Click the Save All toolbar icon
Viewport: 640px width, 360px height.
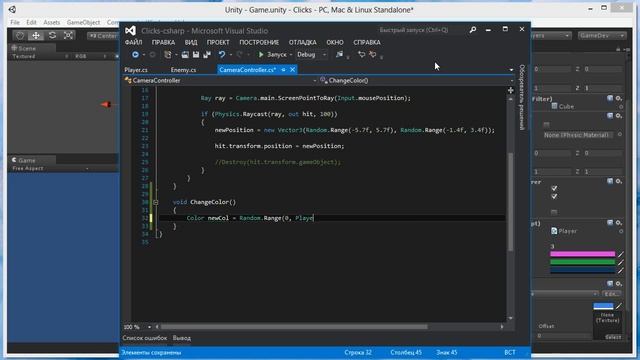pos(207,54)
